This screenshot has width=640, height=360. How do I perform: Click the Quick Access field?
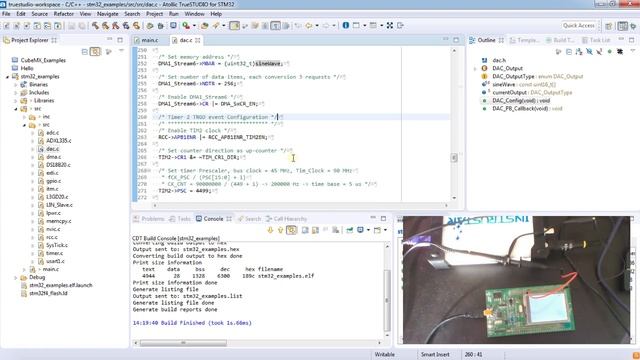[579, 25]
